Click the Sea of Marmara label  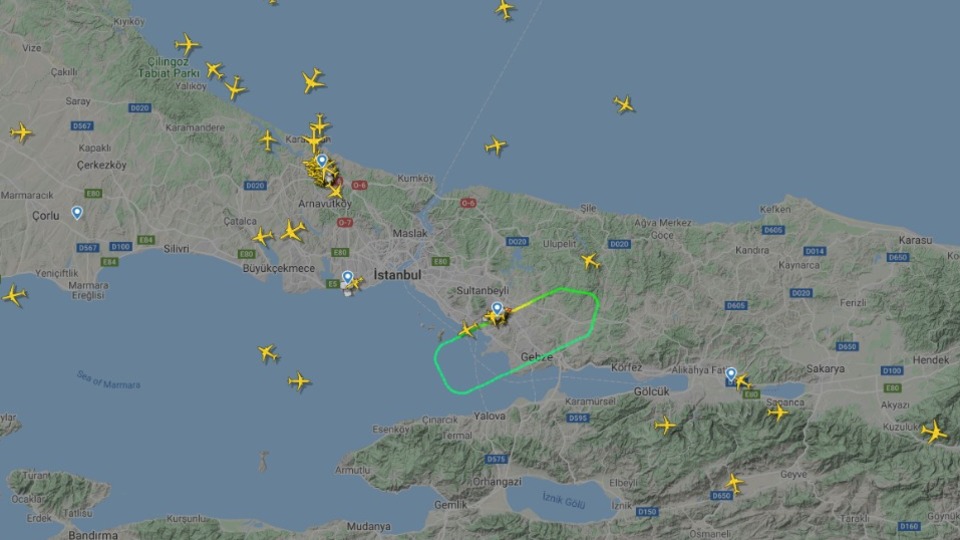point(108,380)
